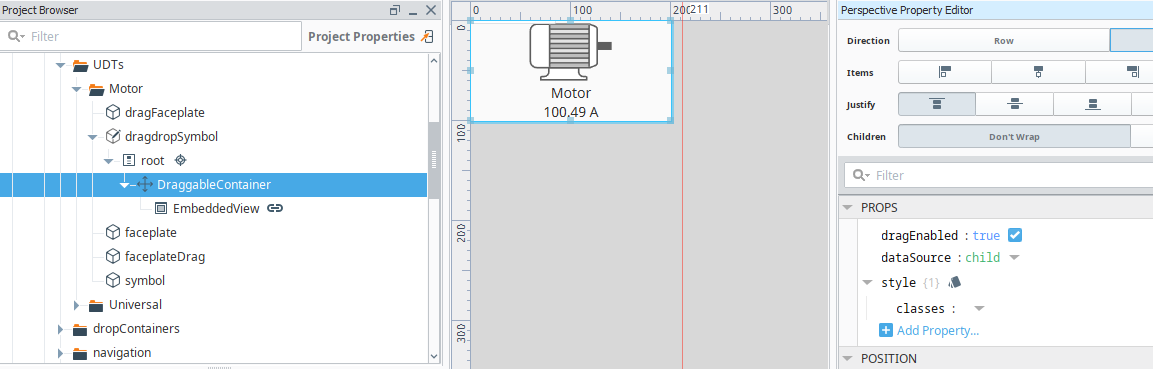Collapse the root node
Screen dimensions: 1153x369
(109, 160)
